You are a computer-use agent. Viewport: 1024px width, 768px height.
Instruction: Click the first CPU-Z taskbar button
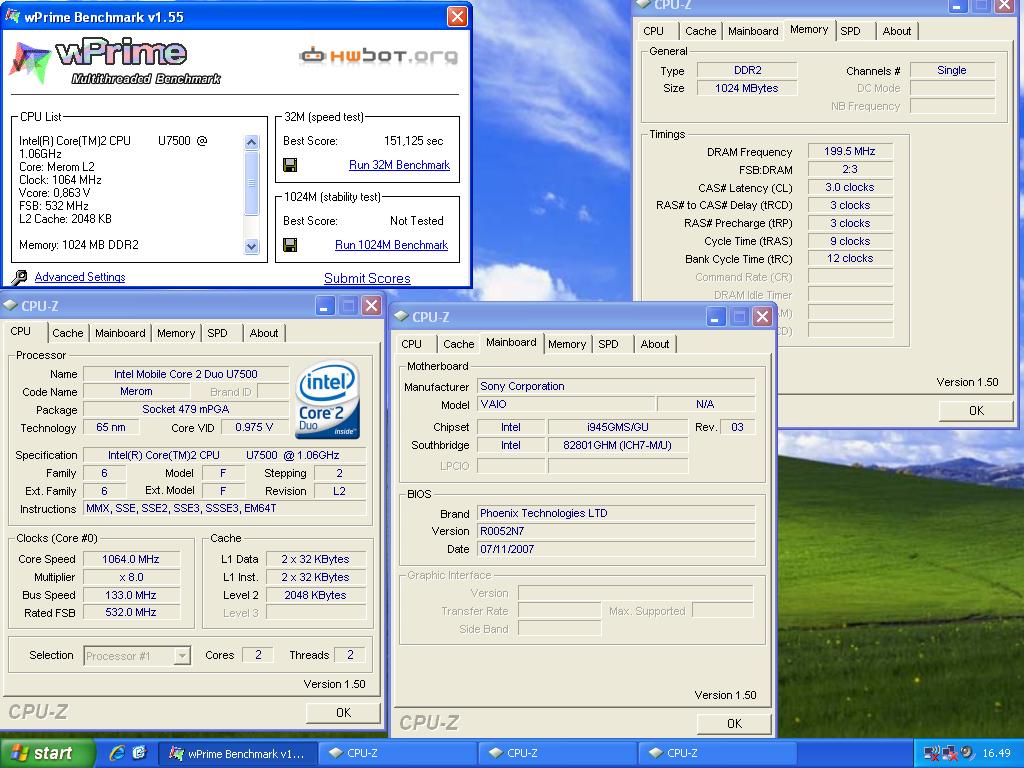[398, 754]
